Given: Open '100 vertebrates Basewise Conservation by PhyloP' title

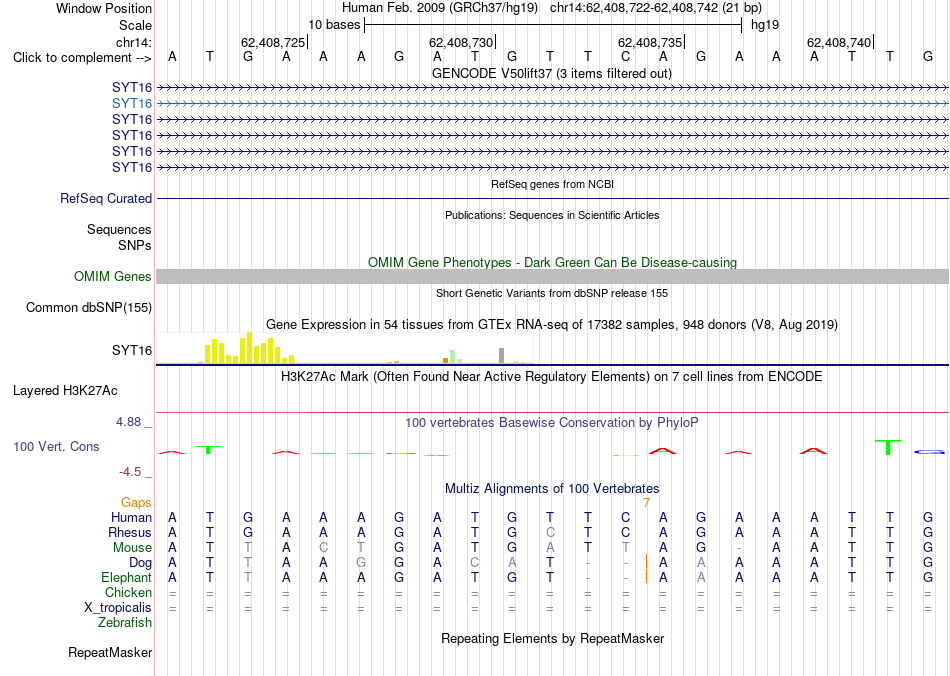Looking at the screenshot, I should tap(552, 423).
